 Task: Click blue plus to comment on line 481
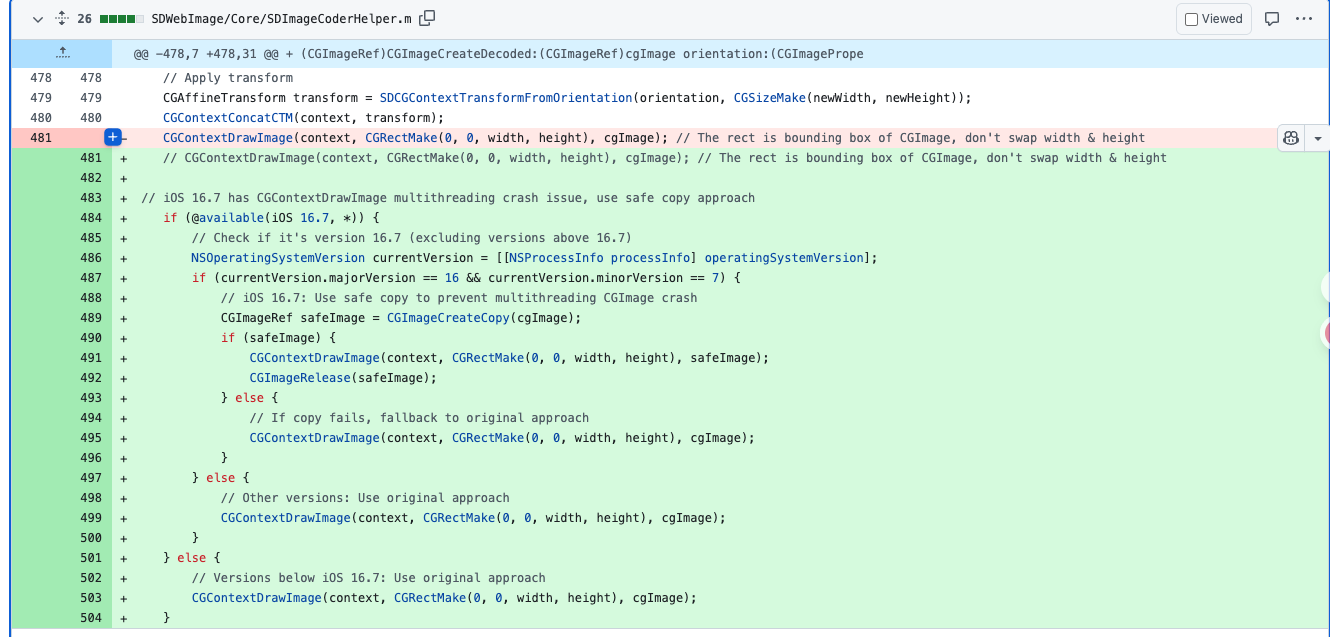113,137
